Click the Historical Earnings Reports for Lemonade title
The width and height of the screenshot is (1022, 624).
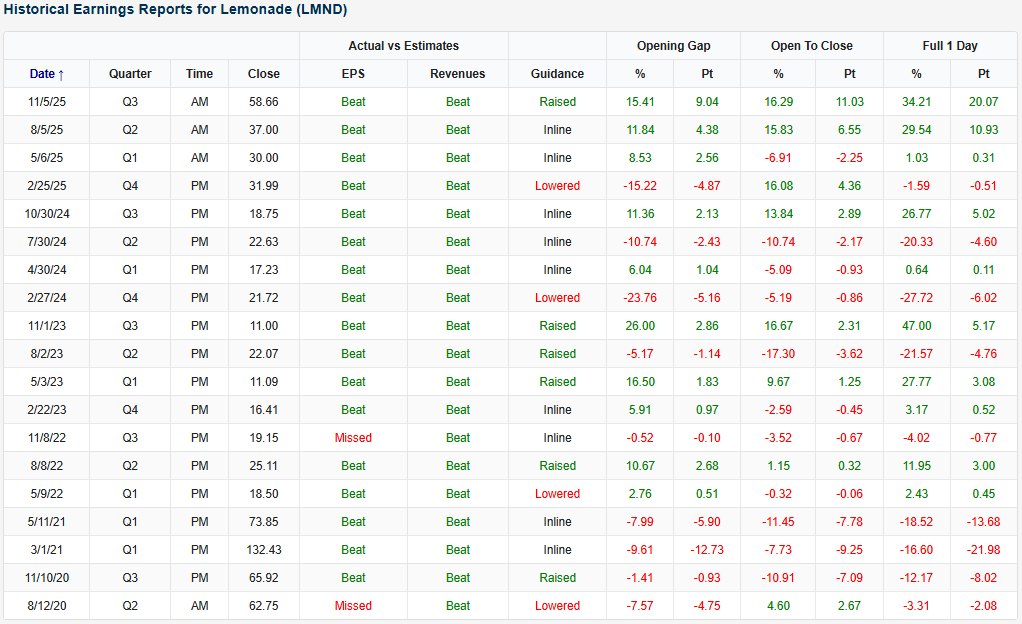tap(176, 9)
